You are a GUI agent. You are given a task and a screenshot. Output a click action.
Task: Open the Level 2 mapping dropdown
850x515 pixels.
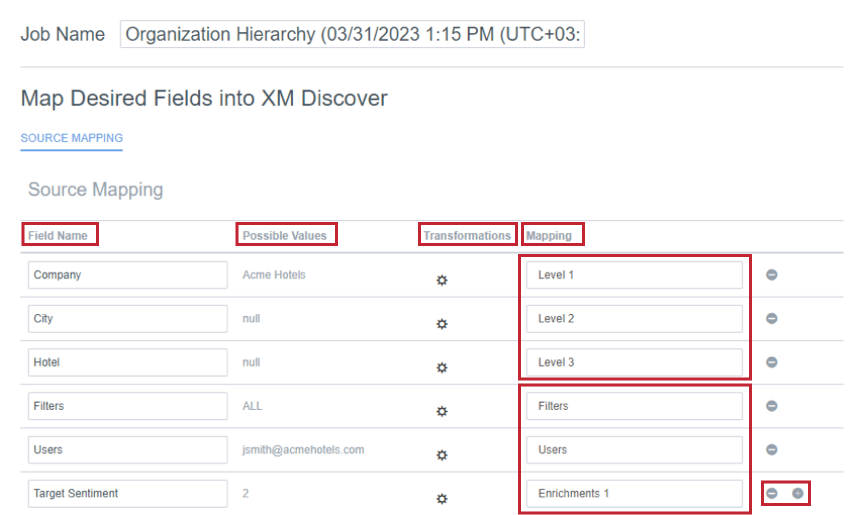[634, 318]
